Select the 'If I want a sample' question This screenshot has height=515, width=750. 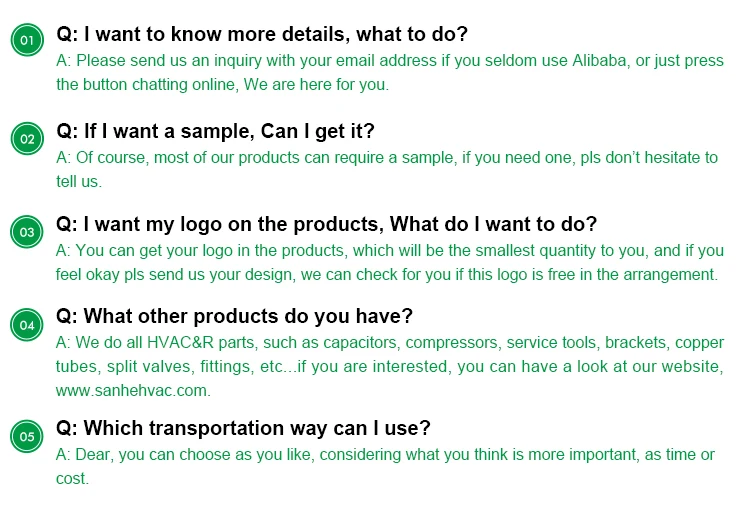(x=215, y=132)
